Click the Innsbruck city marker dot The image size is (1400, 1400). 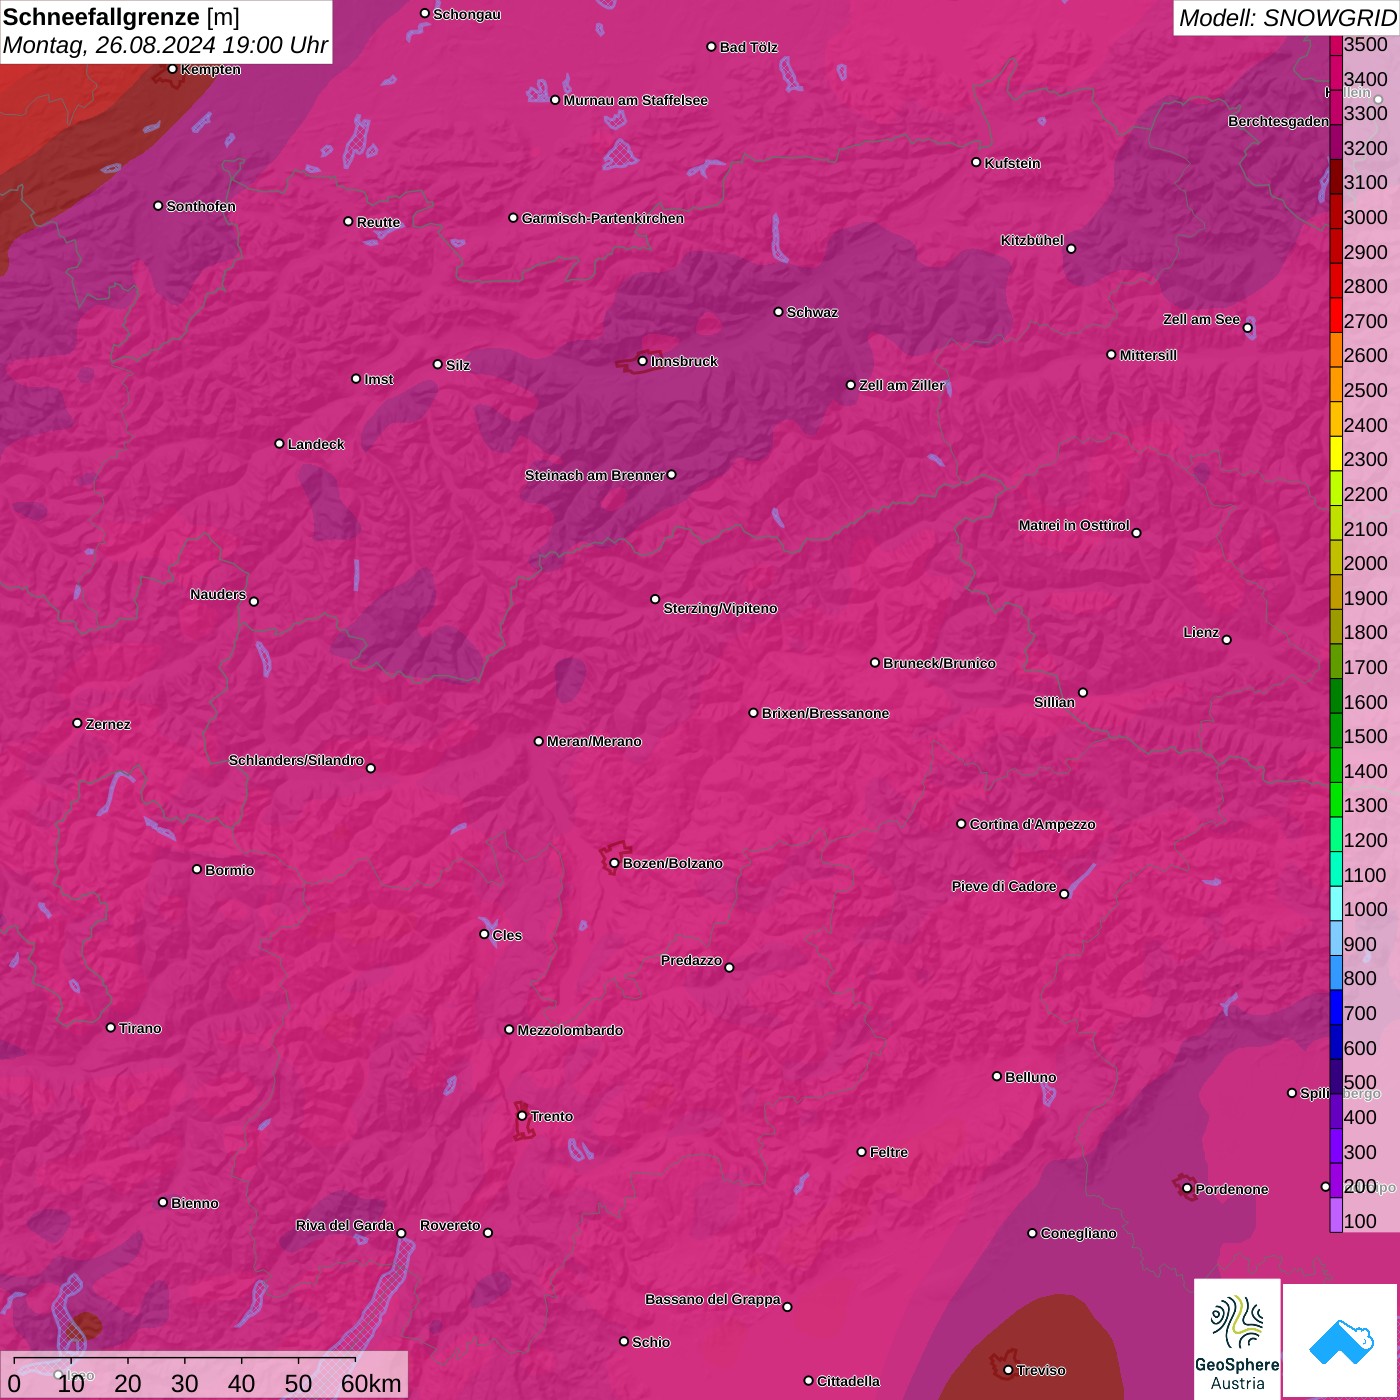(643, 361)
